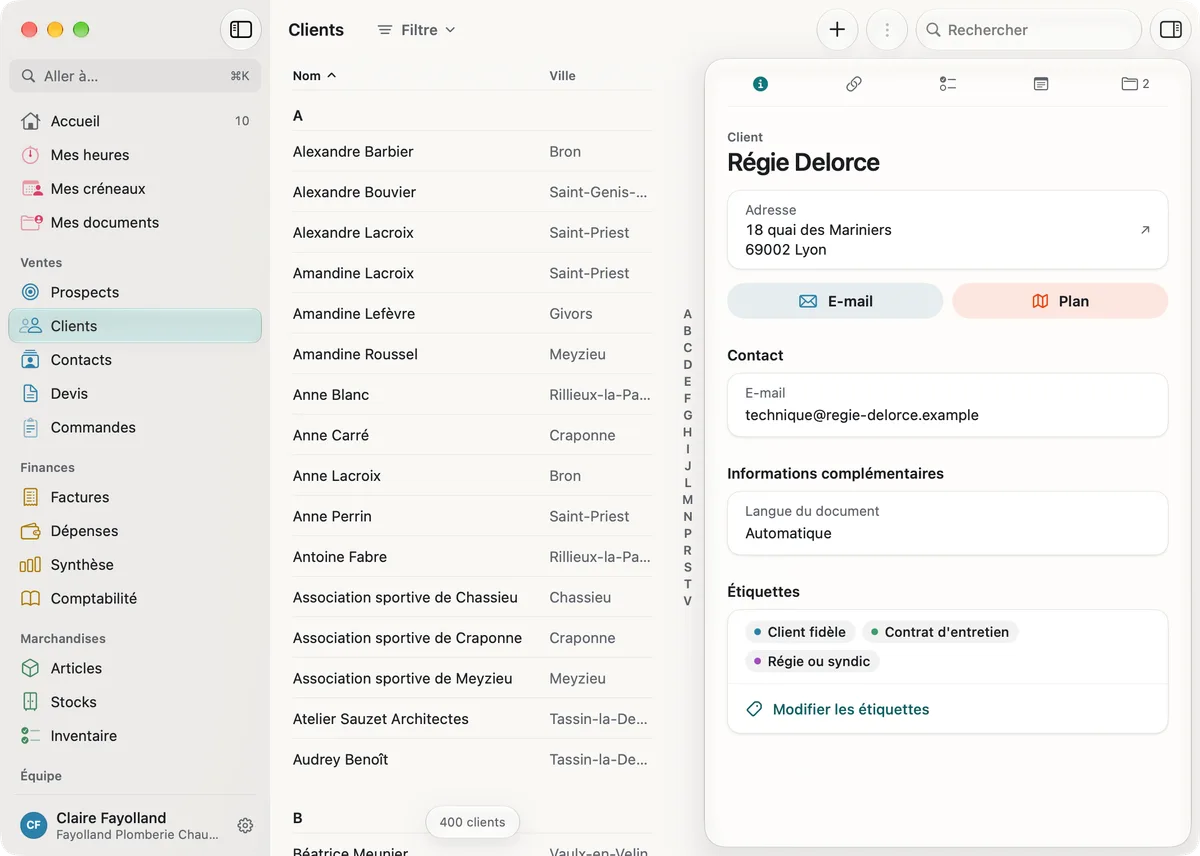The width and height of the screenshot is (1200, 856).
Task: Click the Rechercher search field
Action: [x=1029, y=30]
